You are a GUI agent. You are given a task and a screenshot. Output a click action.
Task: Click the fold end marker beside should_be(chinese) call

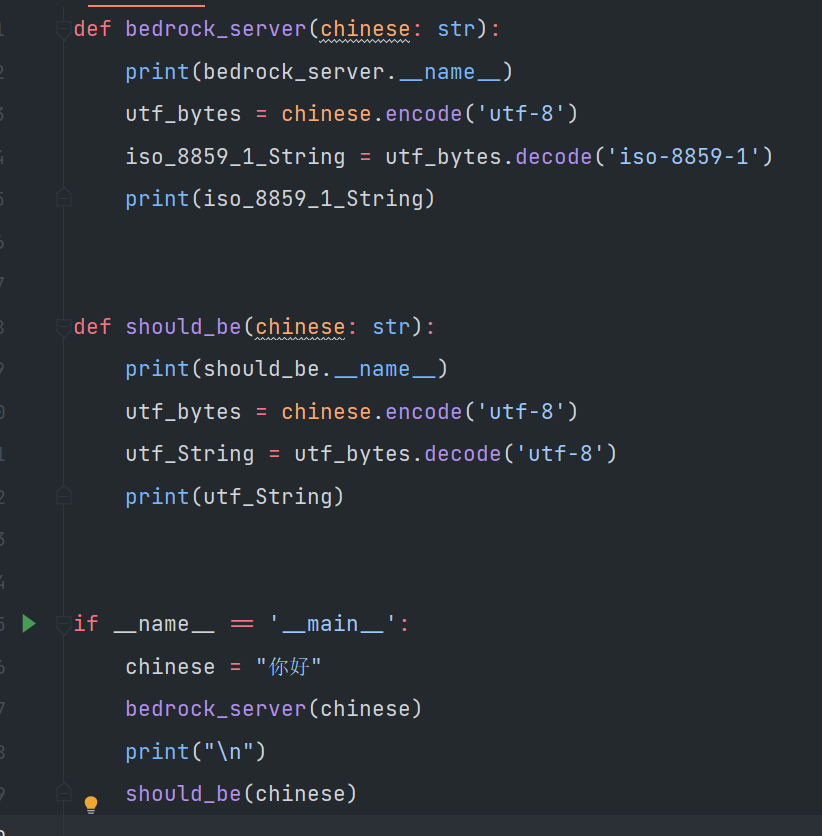(63, 792)
